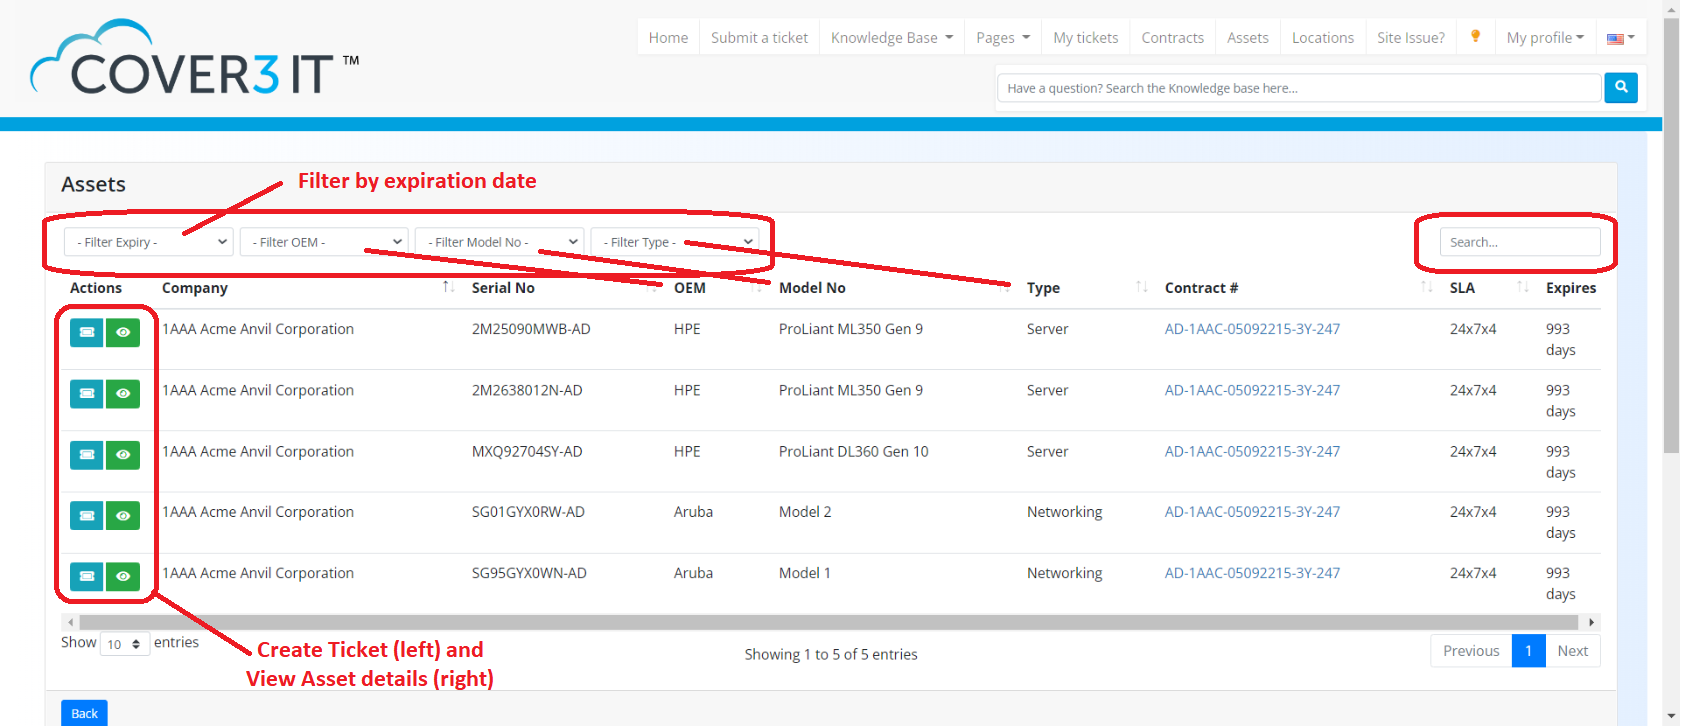This screenshot has width=1681, height=726.
Task: Click the lightbulb icon in navbar
Action: coord(1475,37)
